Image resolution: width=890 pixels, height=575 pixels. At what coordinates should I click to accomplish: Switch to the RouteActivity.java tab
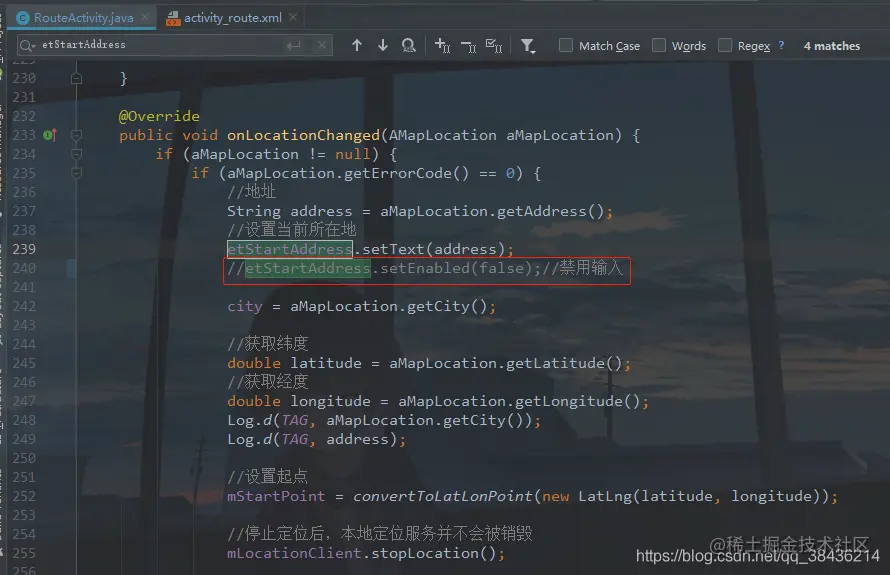(x=83, y=18)
